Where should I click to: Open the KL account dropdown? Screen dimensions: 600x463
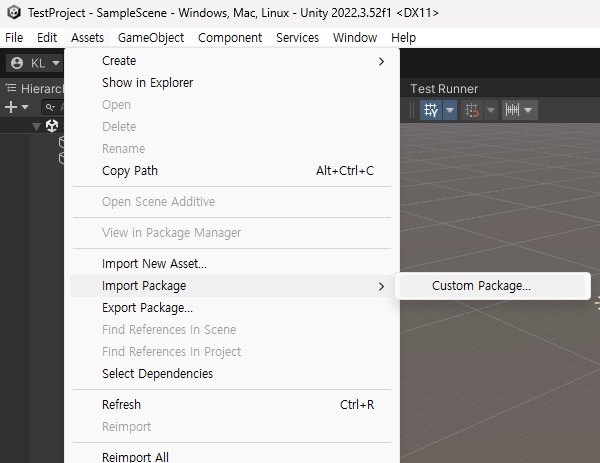[x=35, y=63]
